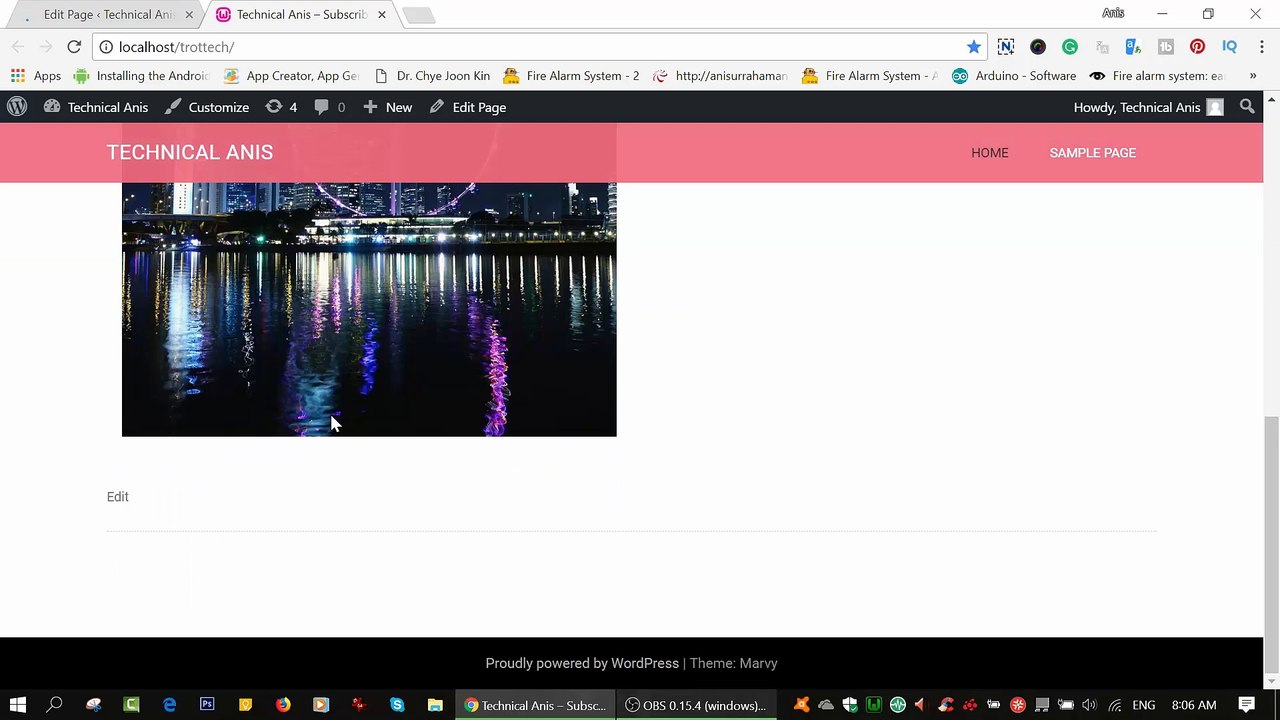This screenshot has width=1280, height=720.
Task: Click the TECHNICAL ANIS site title
Action: tap(190, 152)
